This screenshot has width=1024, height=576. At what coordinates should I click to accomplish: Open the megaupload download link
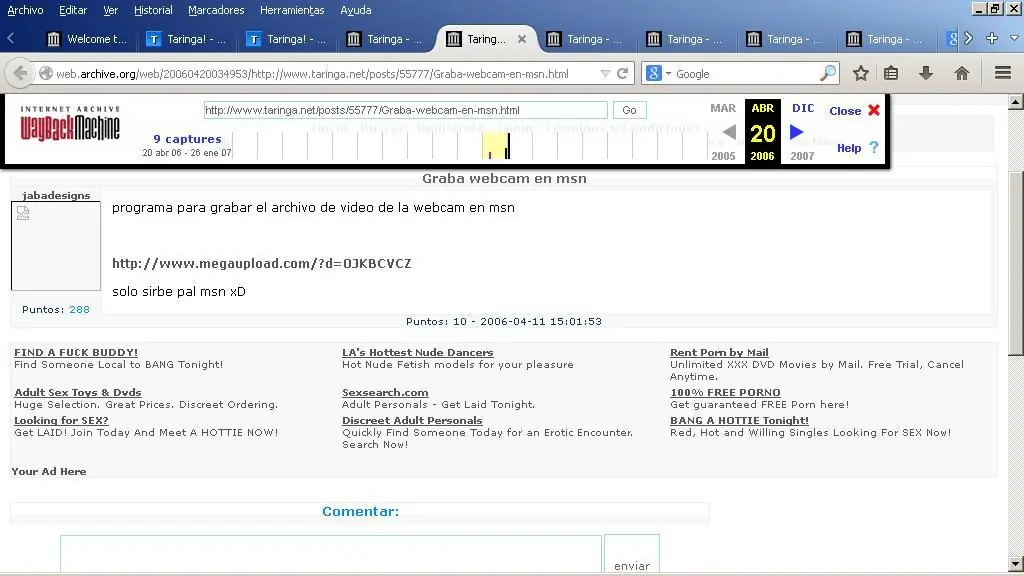(261, 264)
